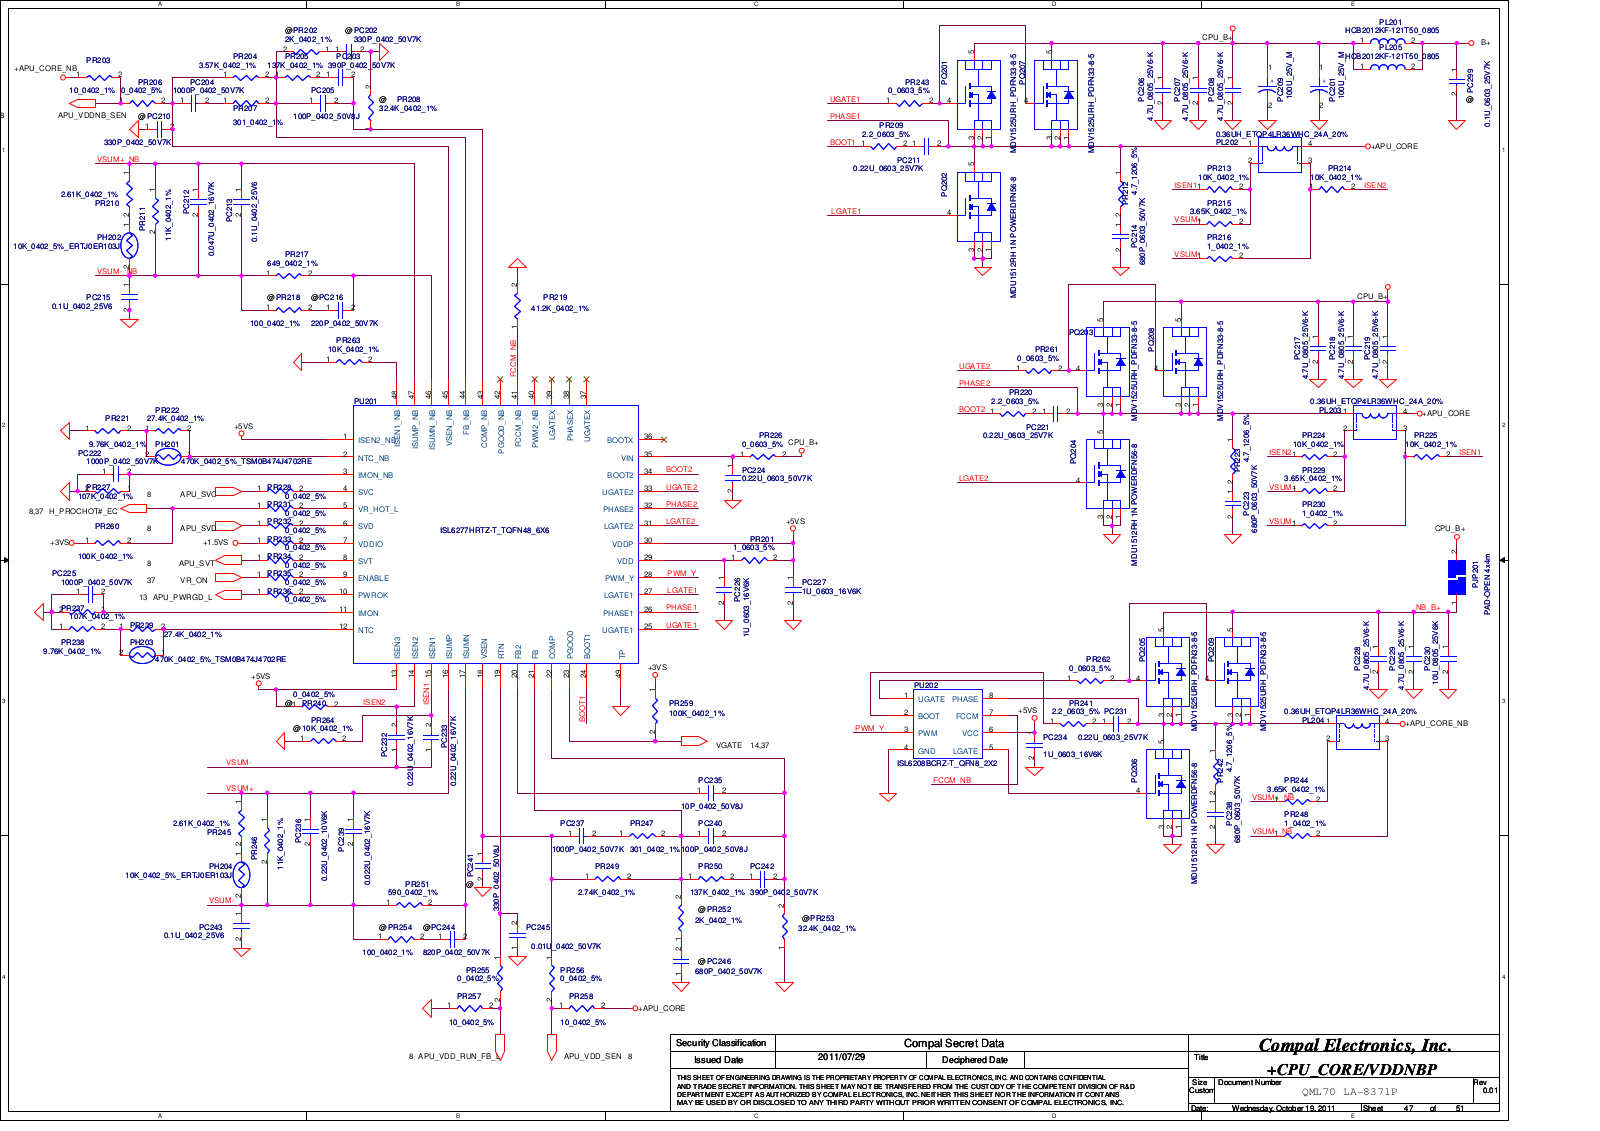Click the 'VGATE' output port
Screen dimensions: 1600x1131
click(x=694, y=741)
